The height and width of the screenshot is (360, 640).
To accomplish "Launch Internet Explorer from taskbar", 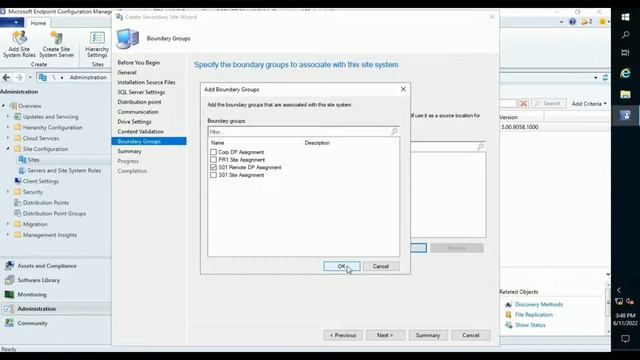I will pos(625,73).
